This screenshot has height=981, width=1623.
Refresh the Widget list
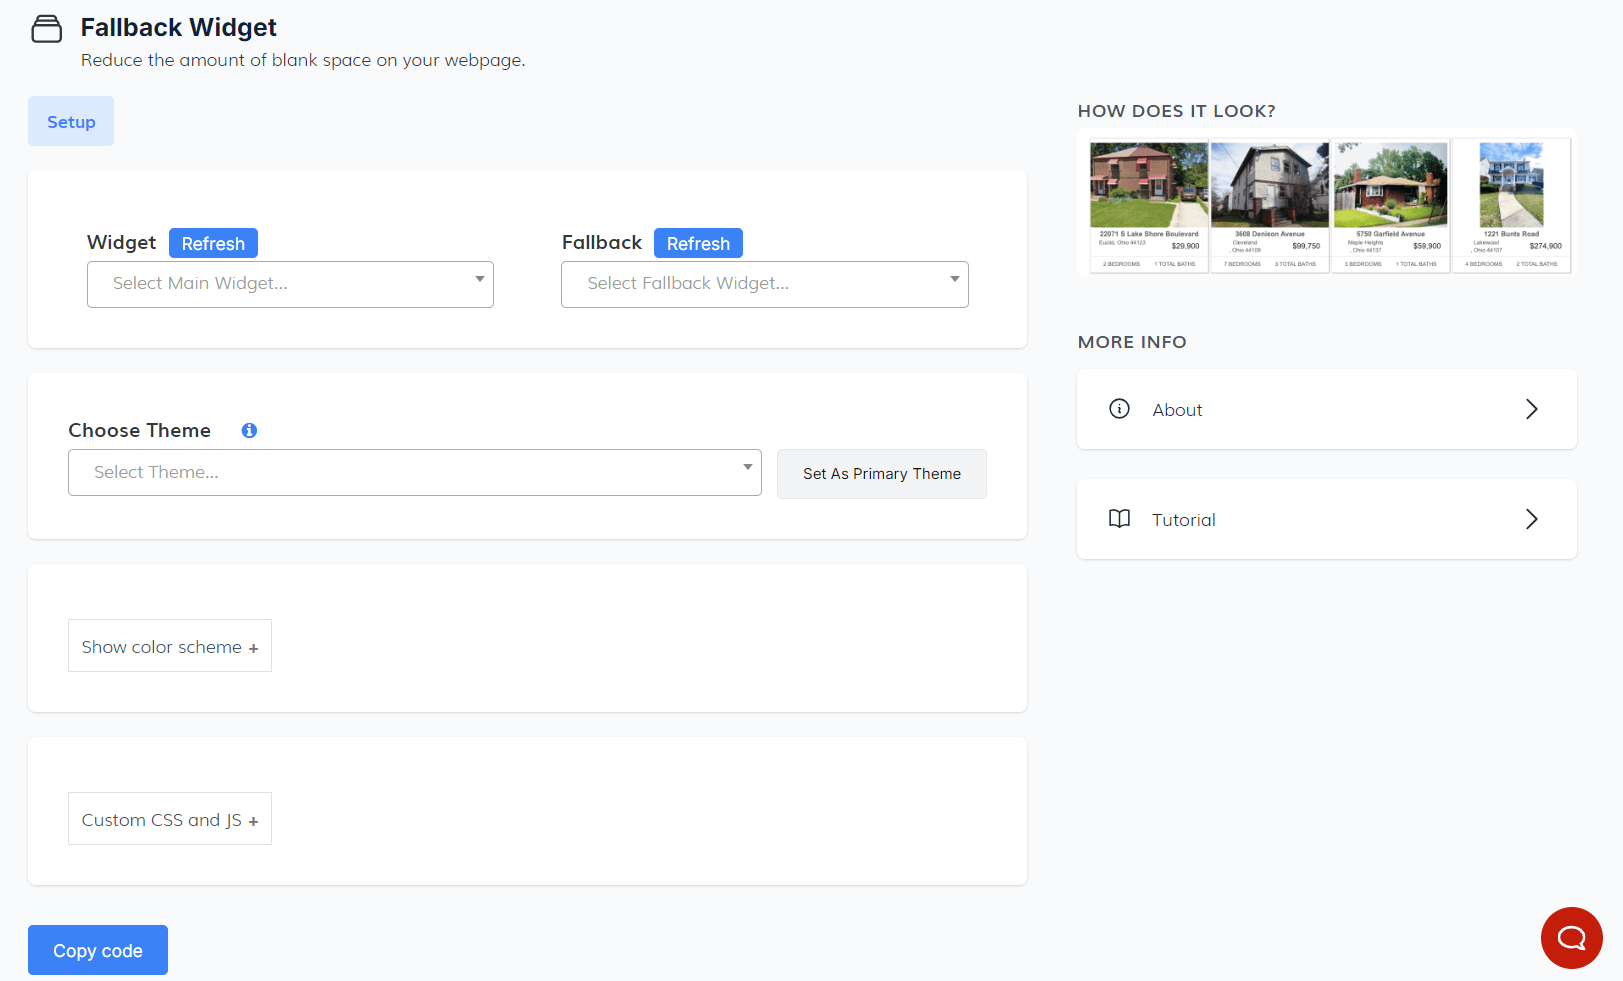(x=213, y=243)
